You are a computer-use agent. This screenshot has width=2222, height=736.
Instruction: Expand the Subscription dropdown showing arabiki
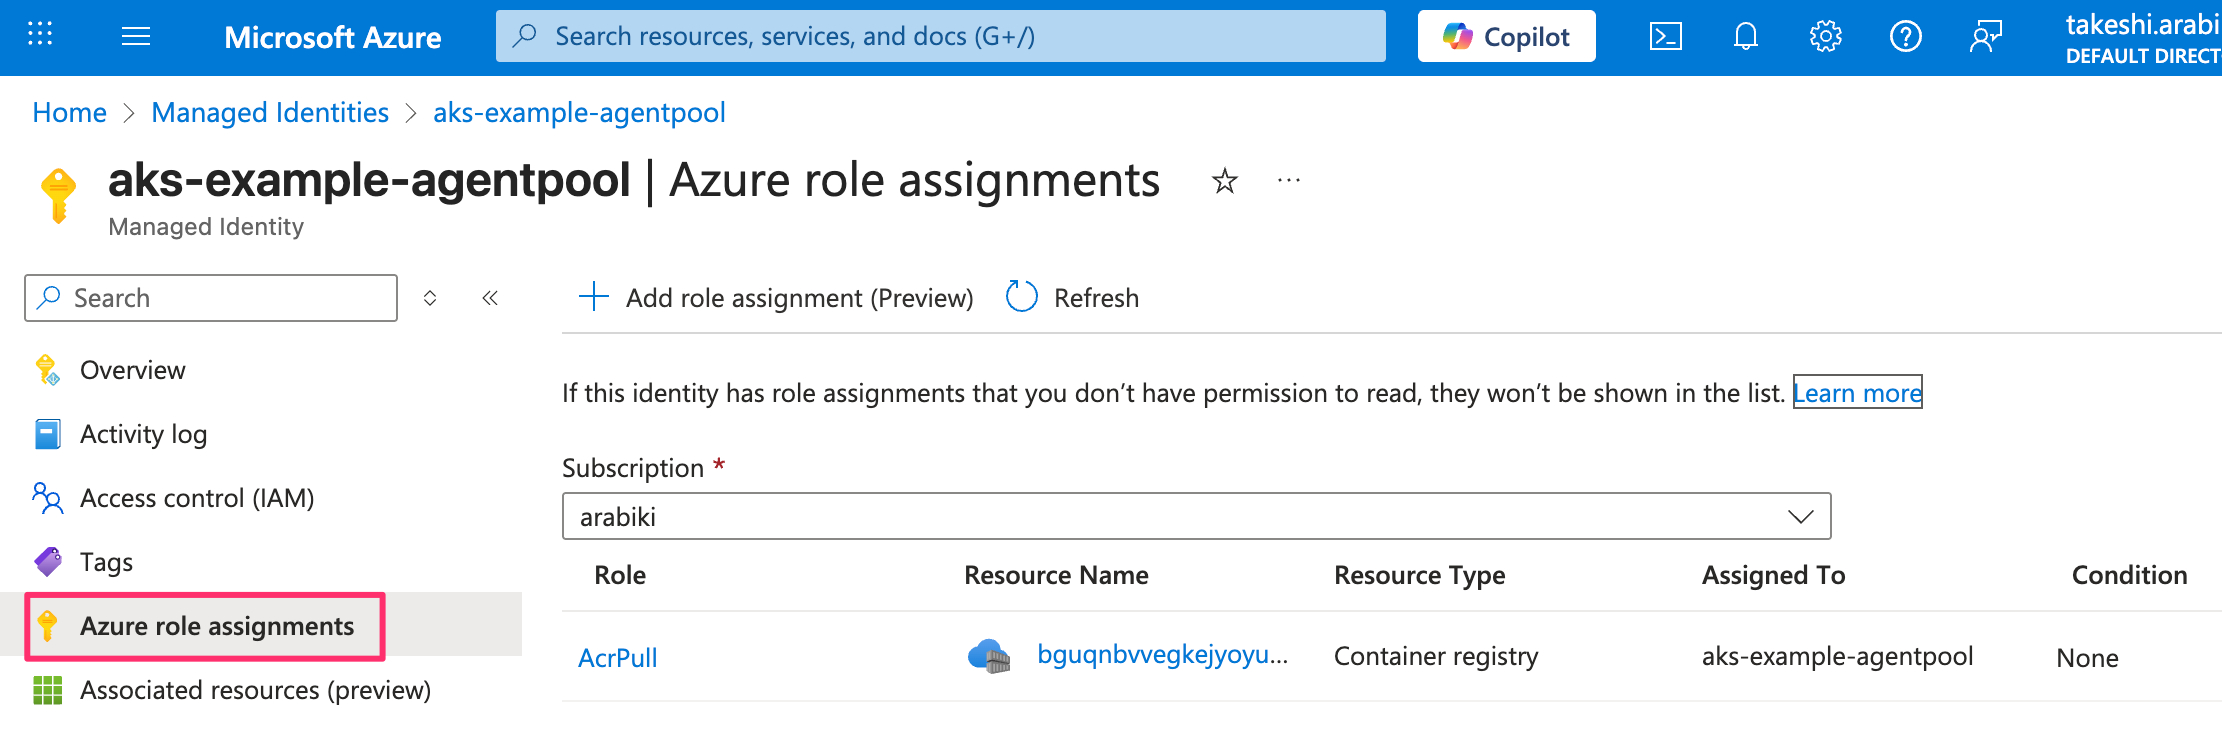click(1196, 516)
